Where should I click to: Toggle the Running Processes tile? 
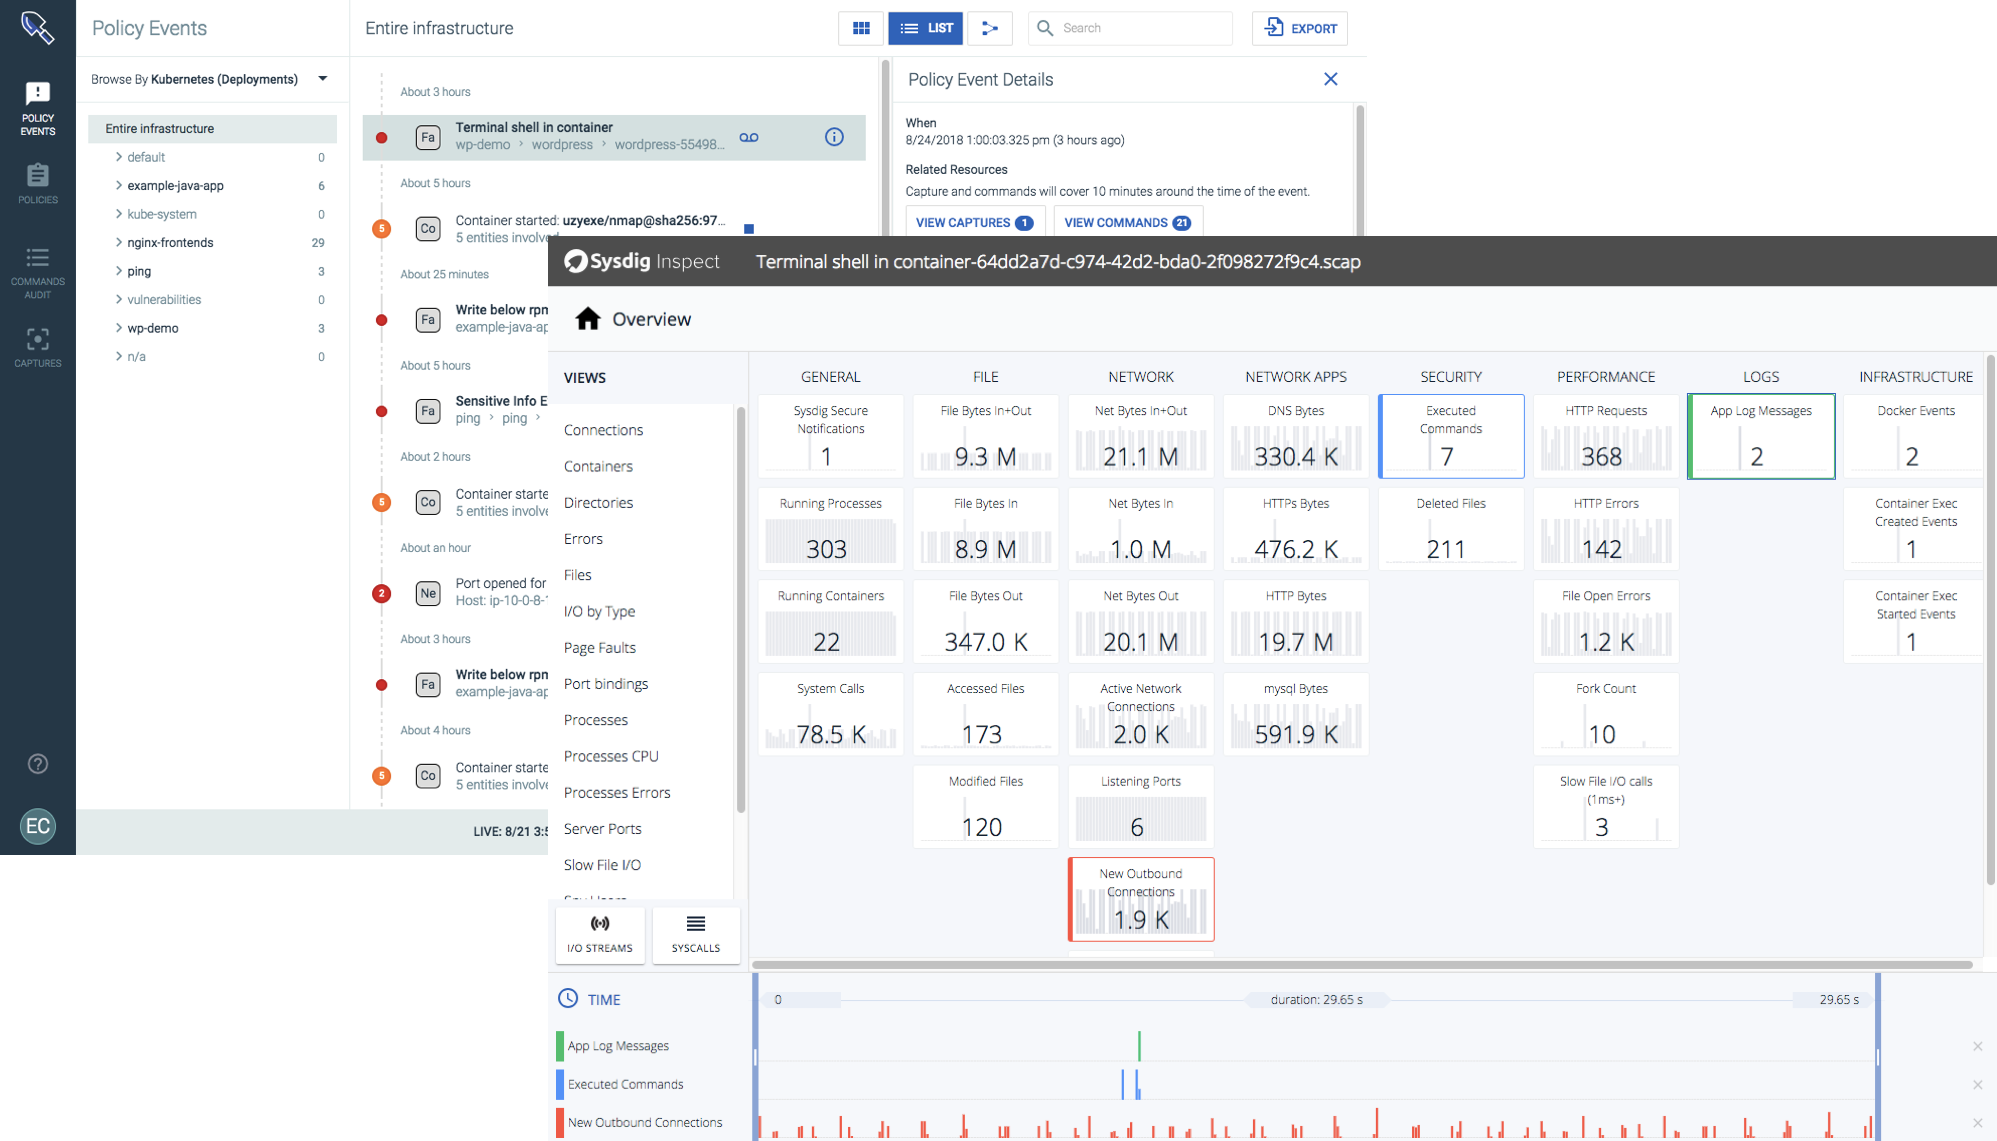[831, 529]
